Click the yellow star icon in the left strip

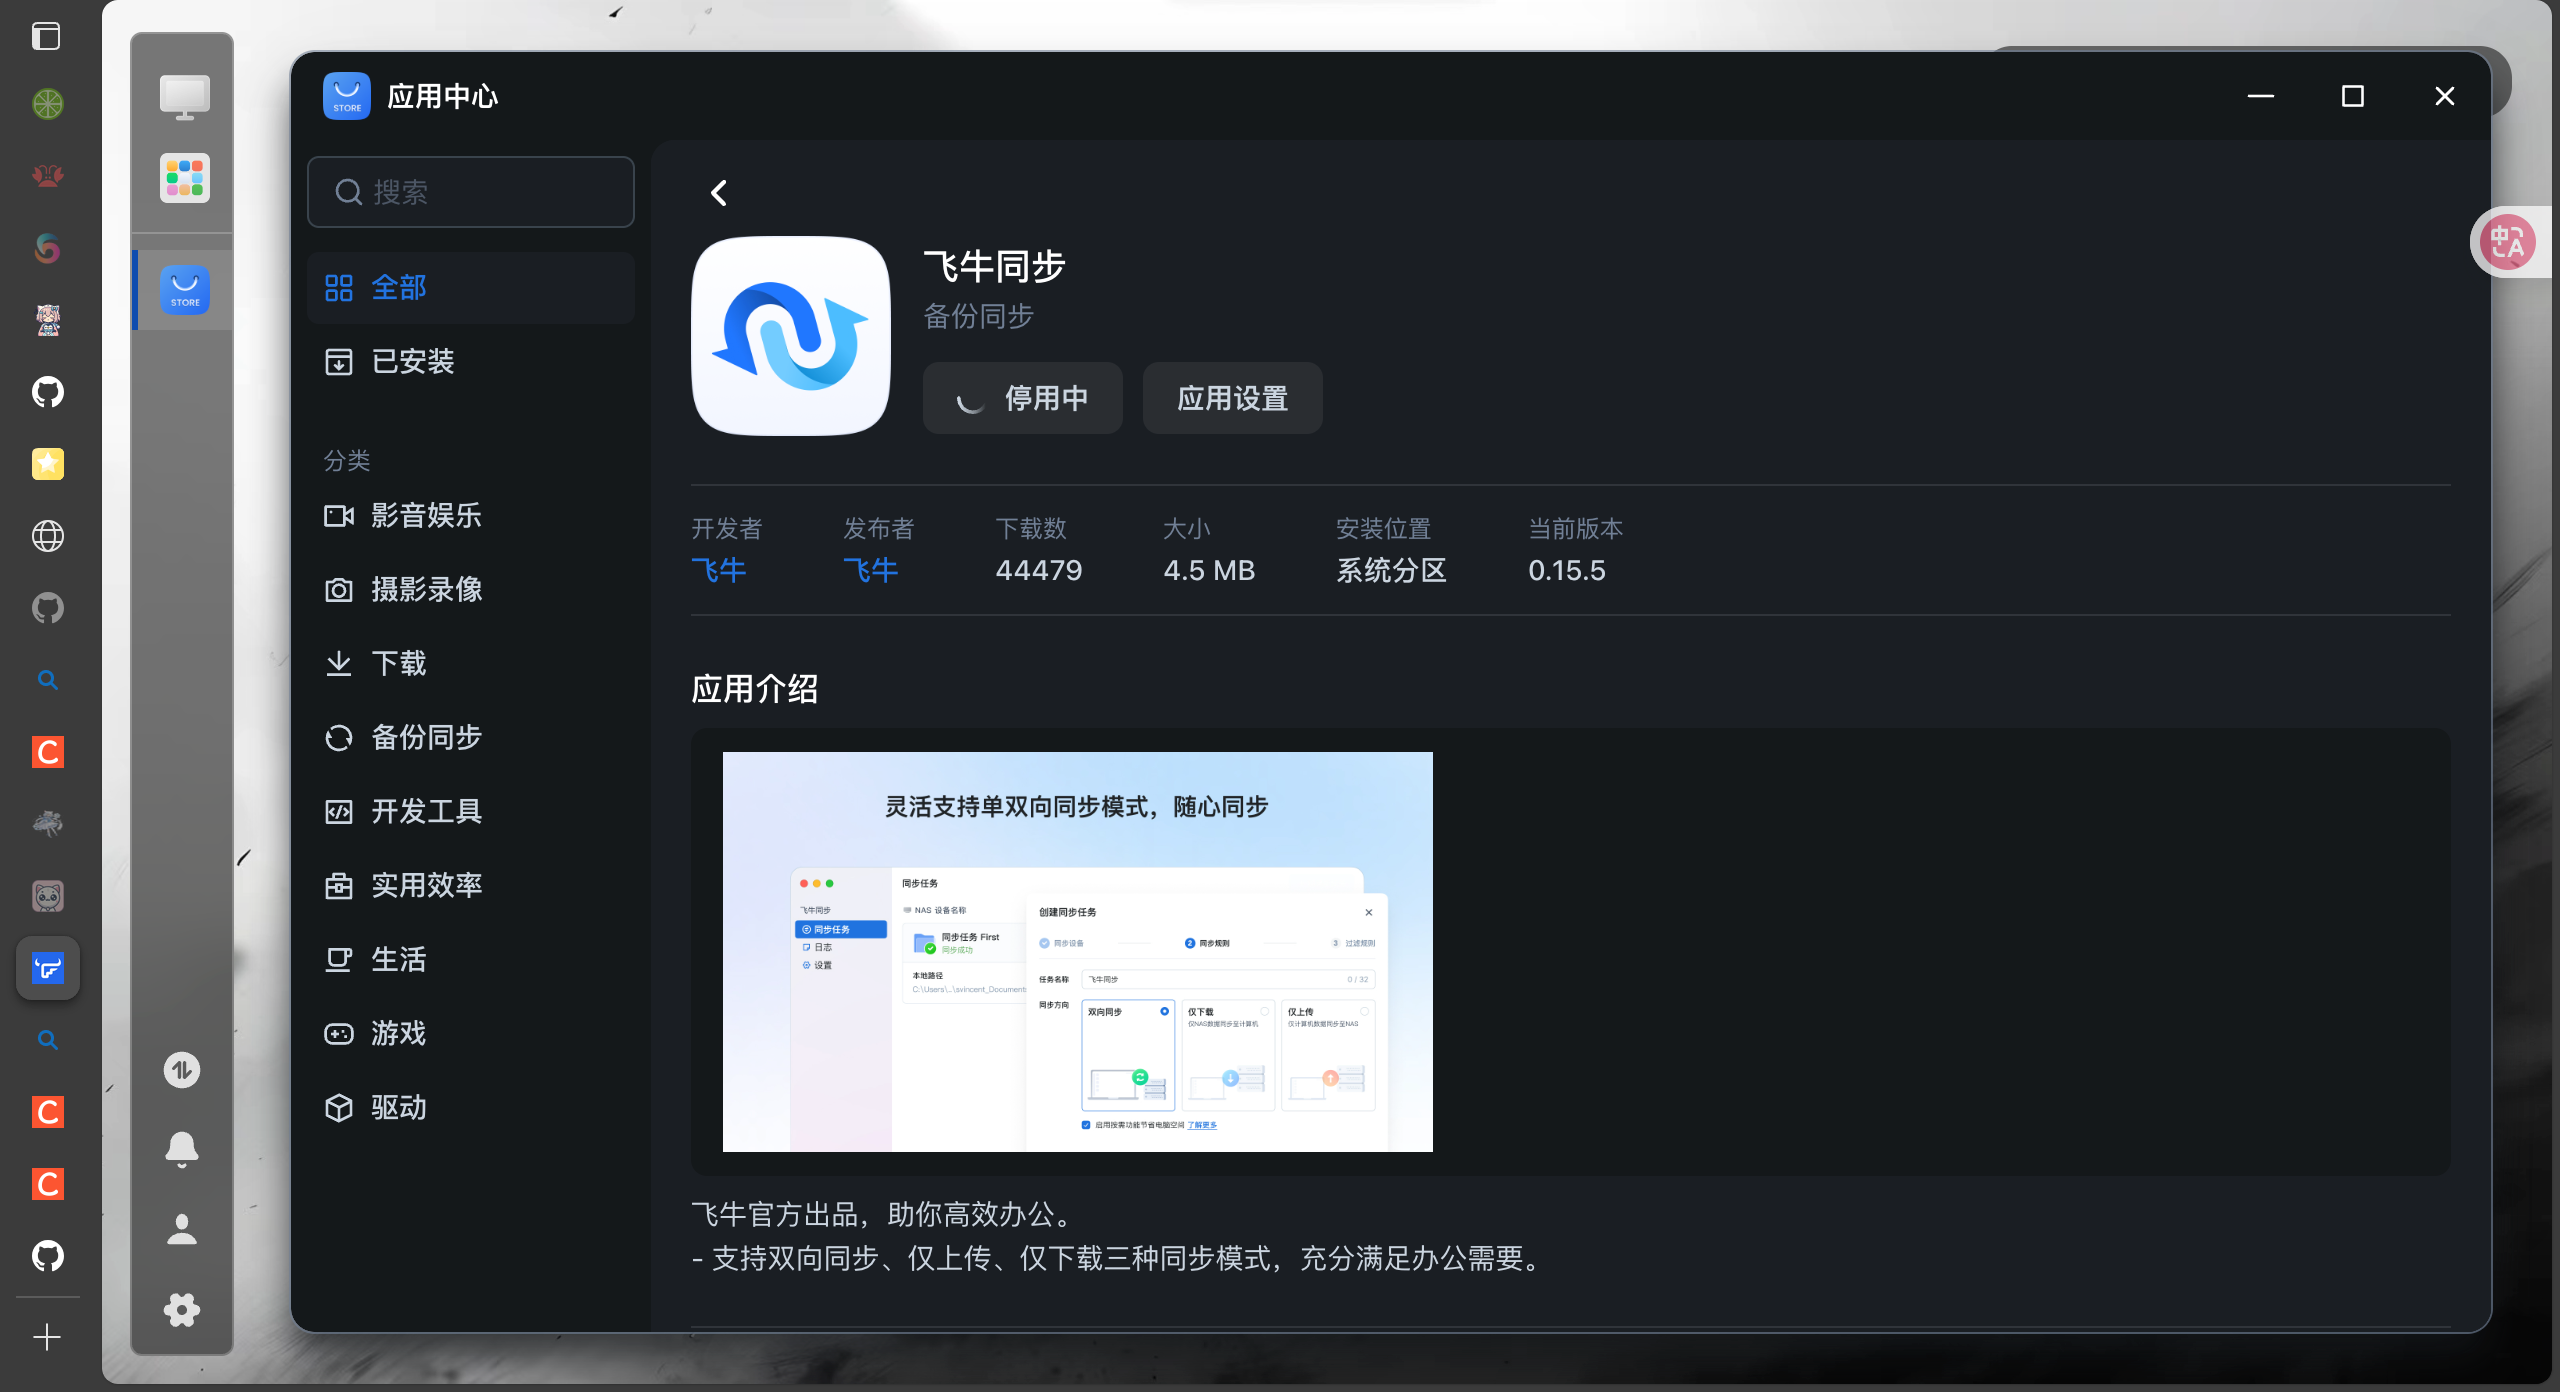coord(48,464)
